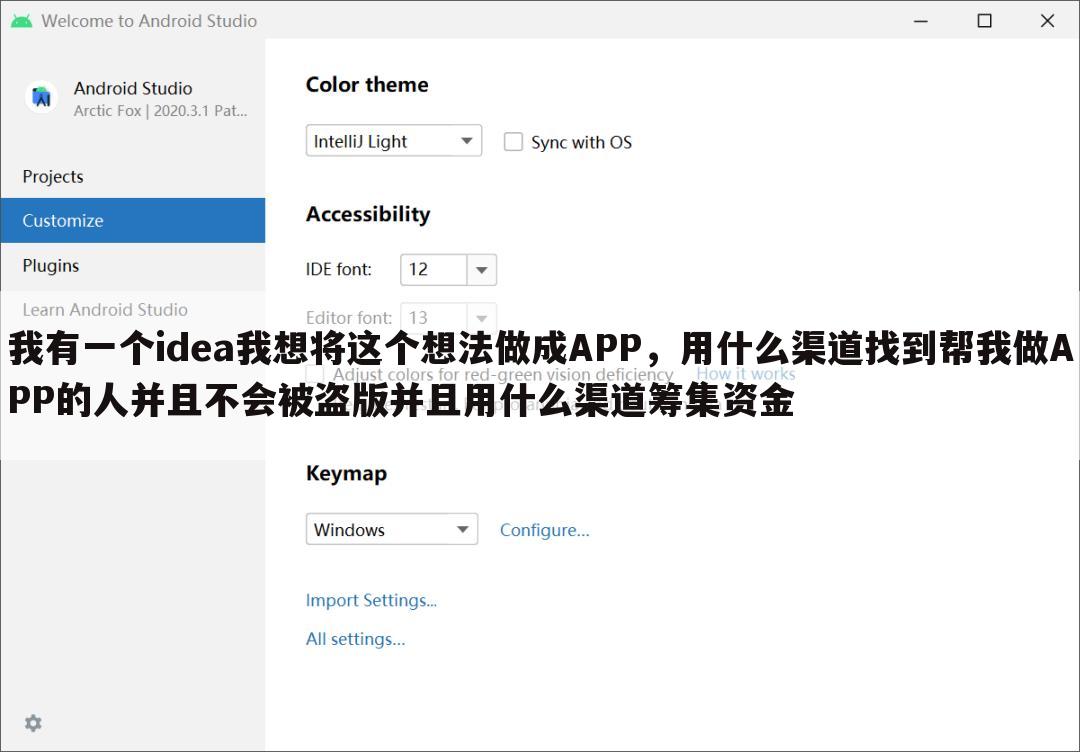The image size is (1080, 752).
Task: Minimize the Welcome window
Action: tap(920, 21)
